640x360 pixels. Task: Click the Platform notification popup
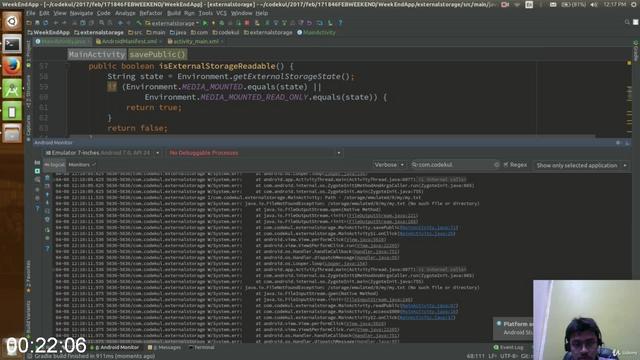[x=513, y=328]
